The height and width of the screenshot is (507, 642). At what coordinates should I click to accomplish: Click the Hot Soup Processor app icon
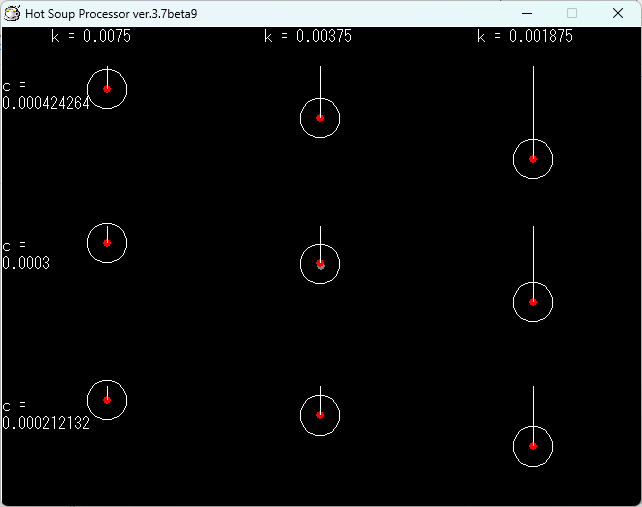point(12,14)
